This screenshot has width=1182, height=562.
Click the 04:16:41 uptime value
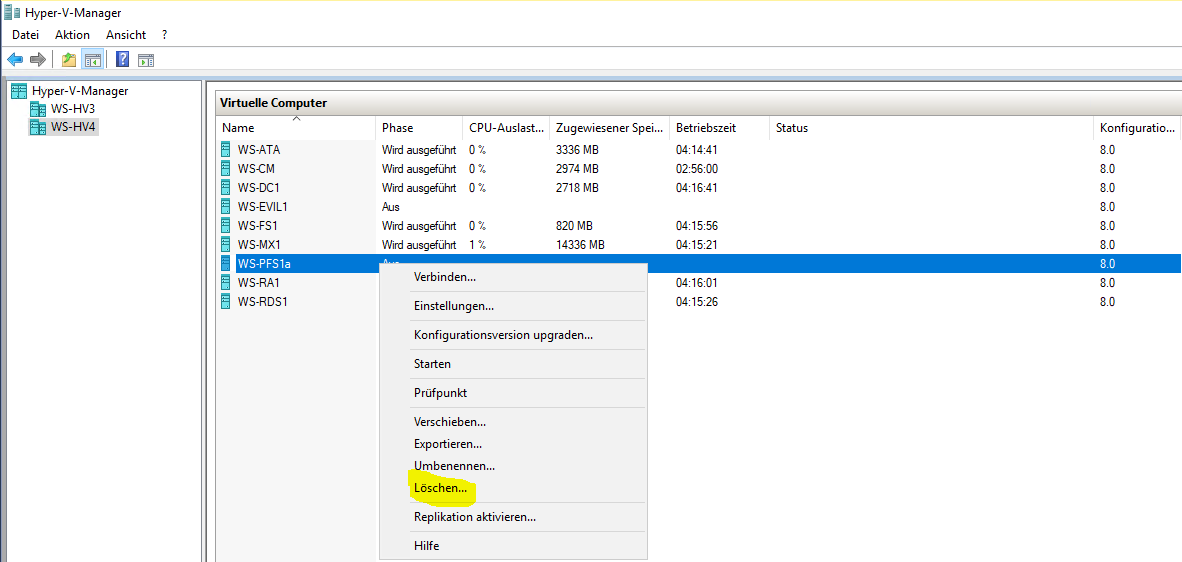click(697, 187)
